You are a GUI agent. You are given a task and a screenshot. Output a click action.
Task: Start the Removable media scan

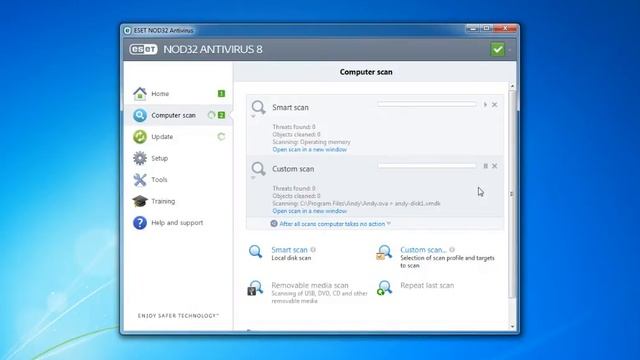310,285
